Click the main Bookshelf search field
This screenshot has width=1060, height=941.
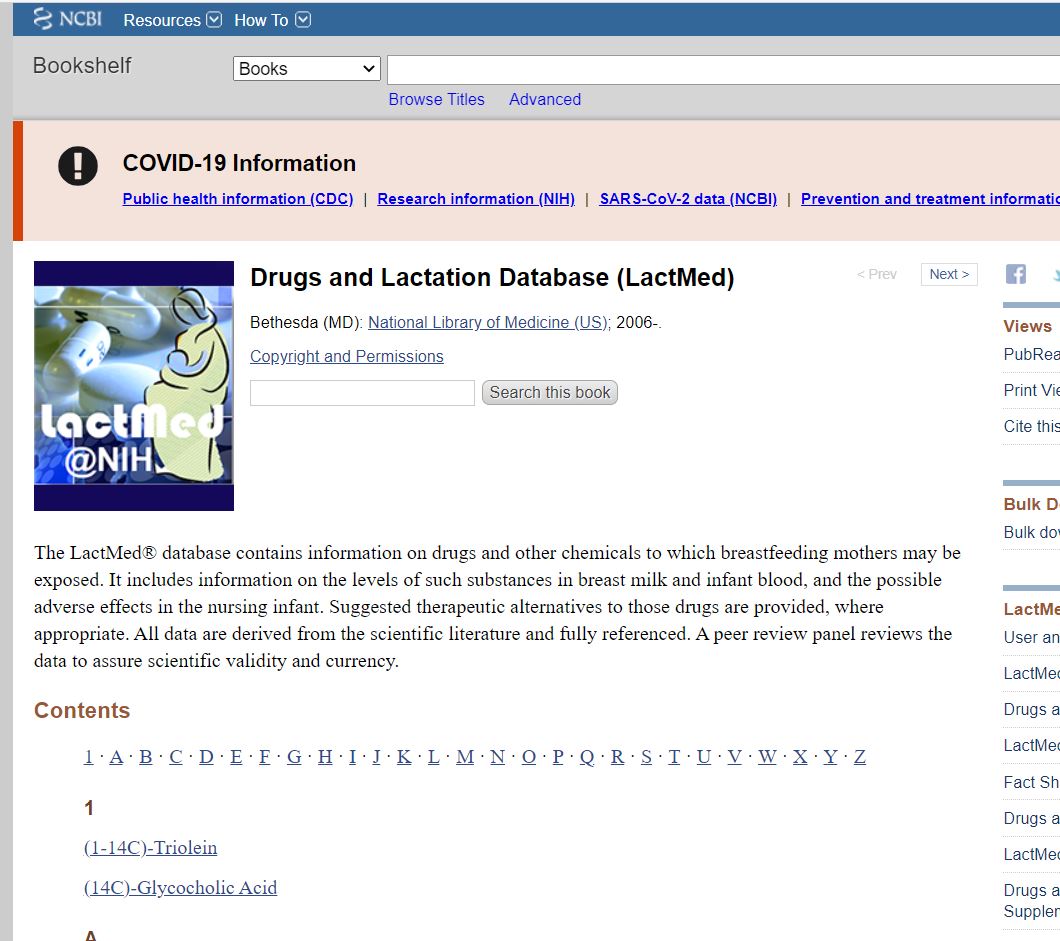click(x=722, y=70)
